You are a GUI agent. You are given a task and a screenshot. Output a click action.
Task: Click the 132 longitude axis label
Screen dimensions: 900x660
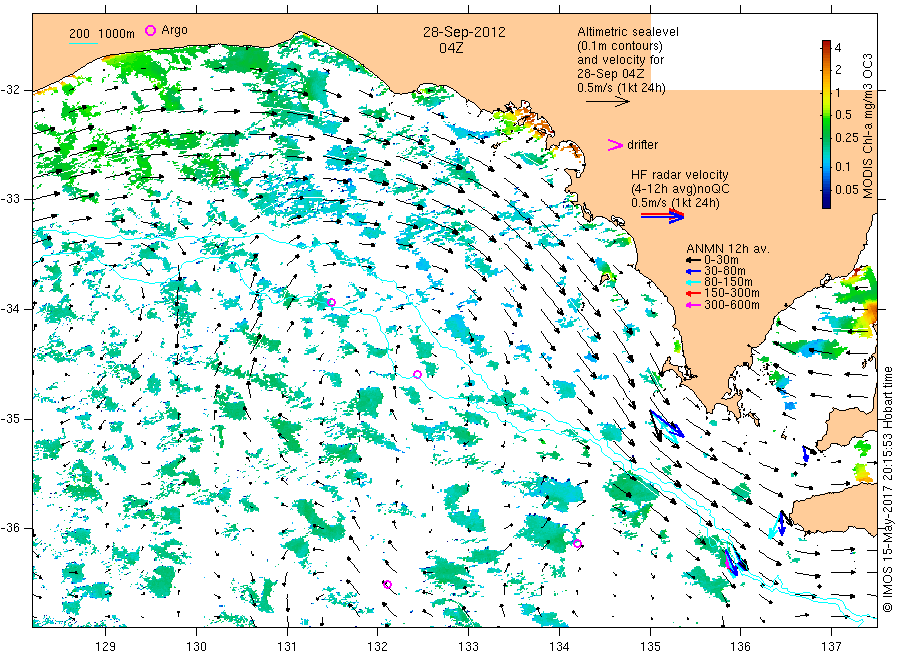click(378, 647)
